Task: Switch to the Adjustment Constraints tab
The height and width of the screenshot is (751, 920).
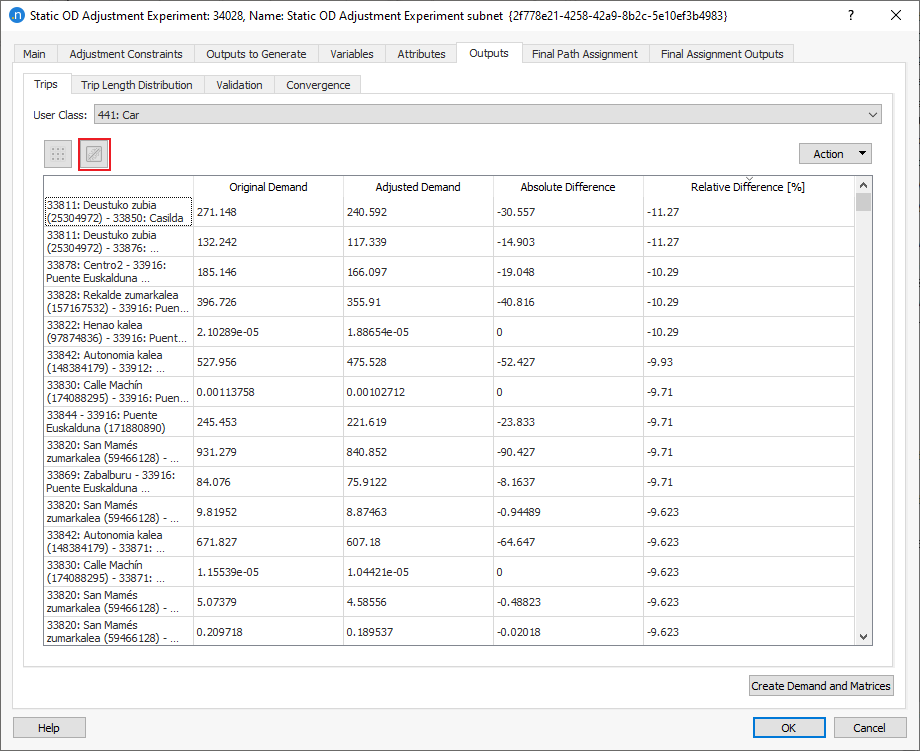Action: coord(126,54)
